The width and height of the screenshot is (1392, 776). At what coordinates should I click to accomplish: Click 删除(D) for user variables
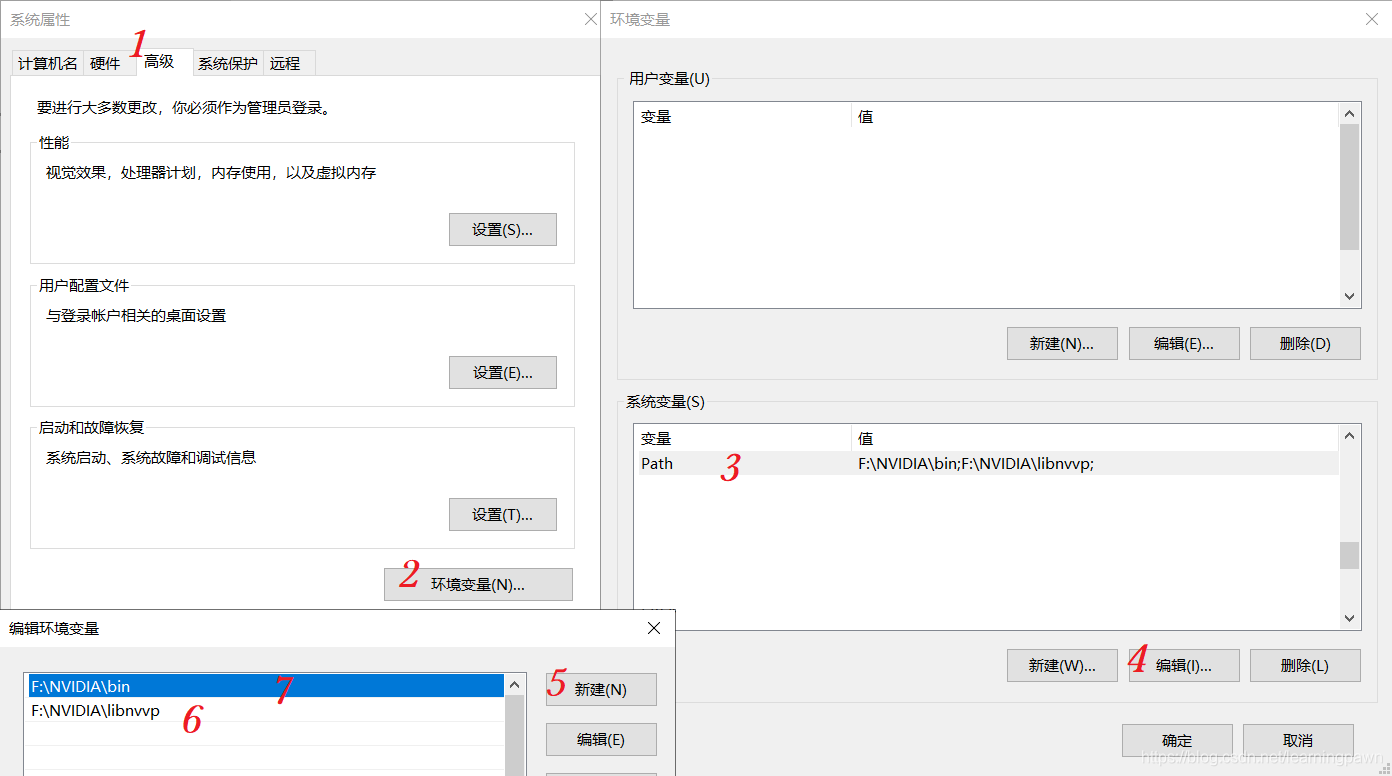1305,343
